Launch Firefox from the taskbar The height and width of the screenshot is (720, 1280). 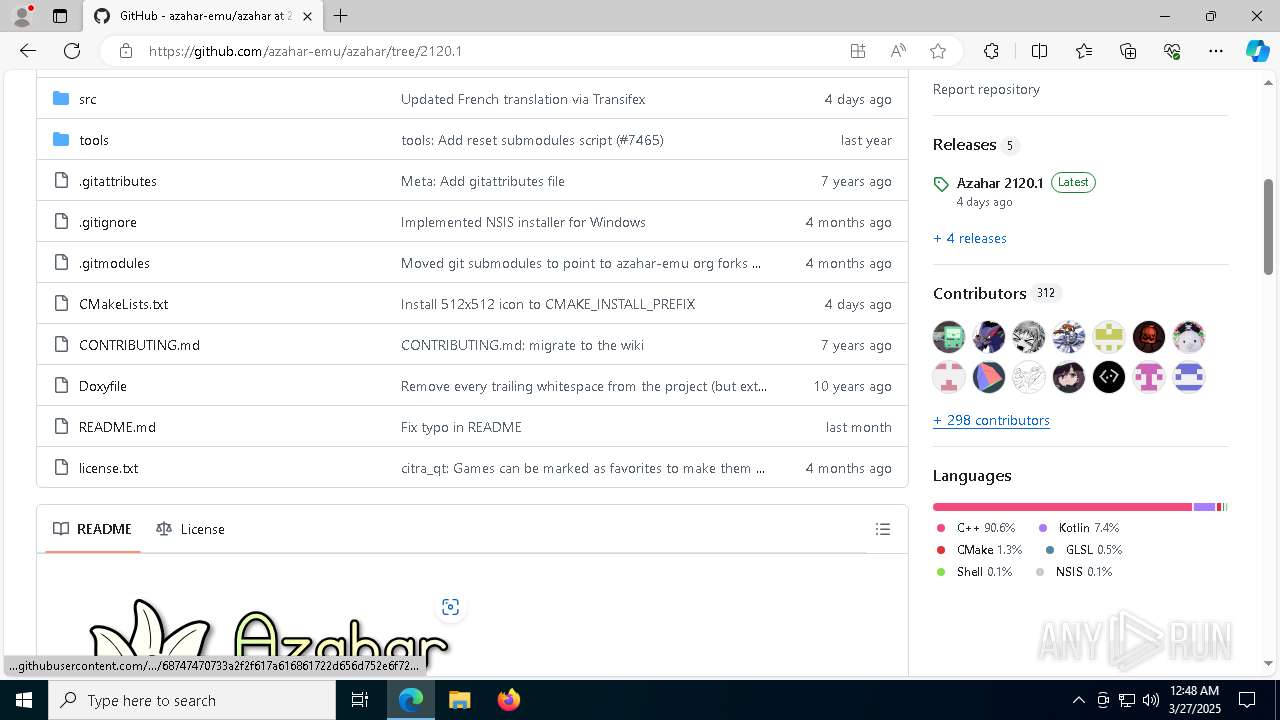pyautogui.click(x=508, y=700)
